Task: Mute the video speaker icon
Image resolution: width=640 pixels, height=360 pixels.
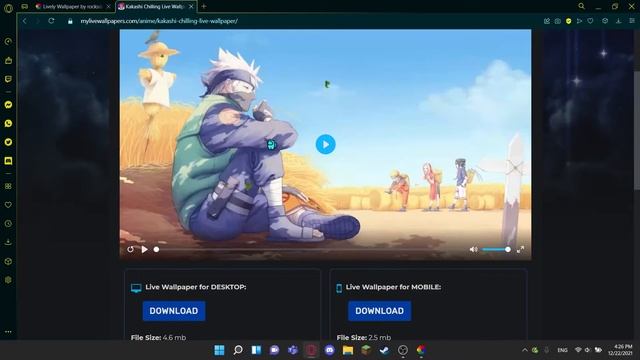Action: tap(473, 249)
